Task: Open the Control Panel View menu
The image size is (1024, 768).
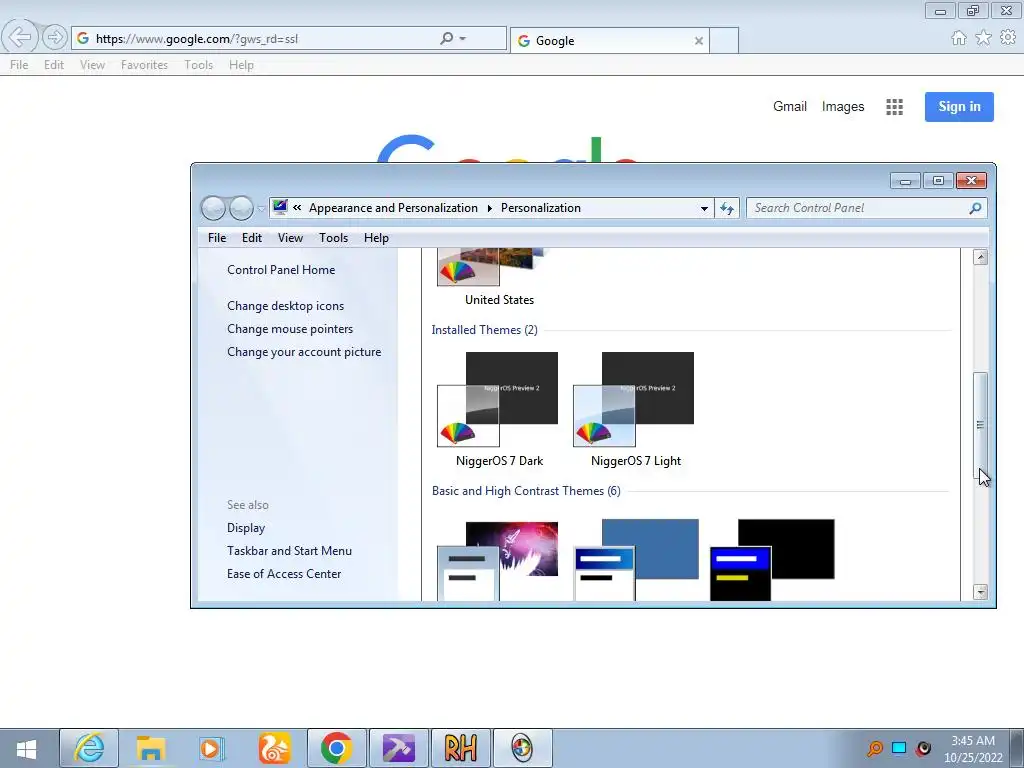Action: point(290,238)
